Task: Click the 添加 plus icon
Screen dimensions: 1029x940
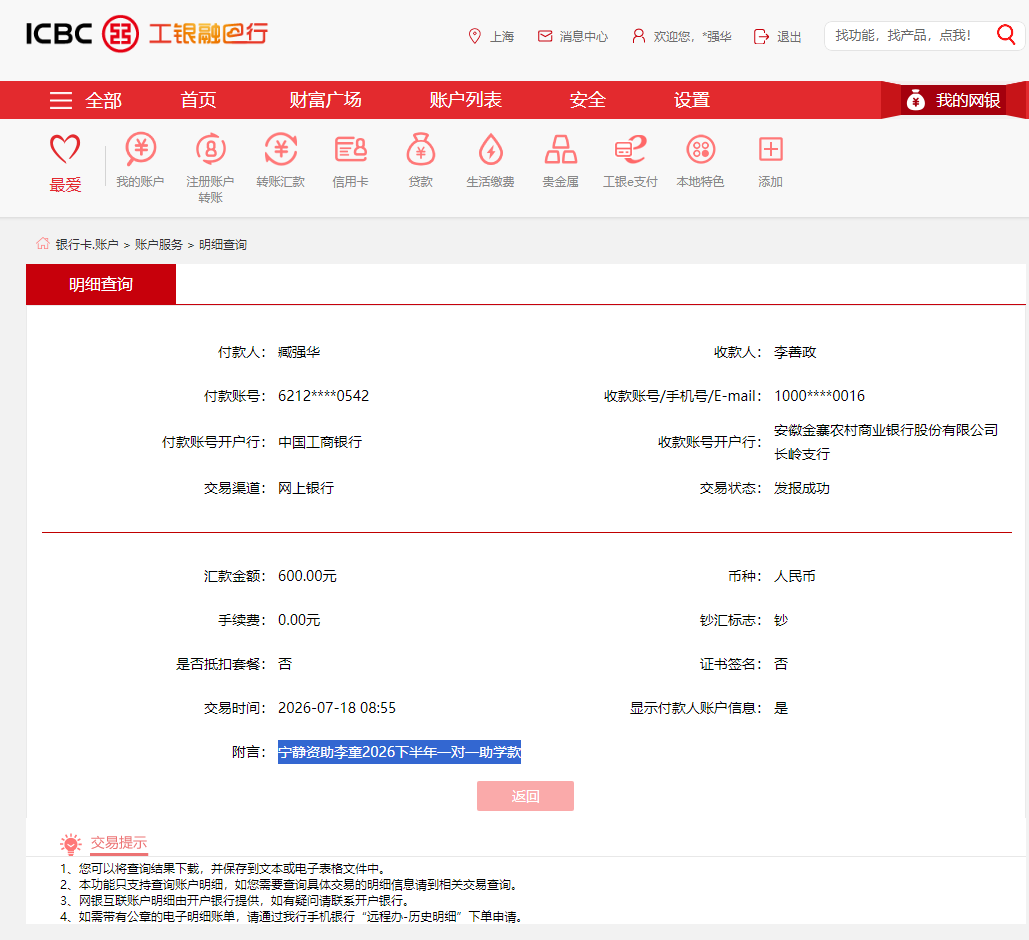Action: click(x=770, y=149)
